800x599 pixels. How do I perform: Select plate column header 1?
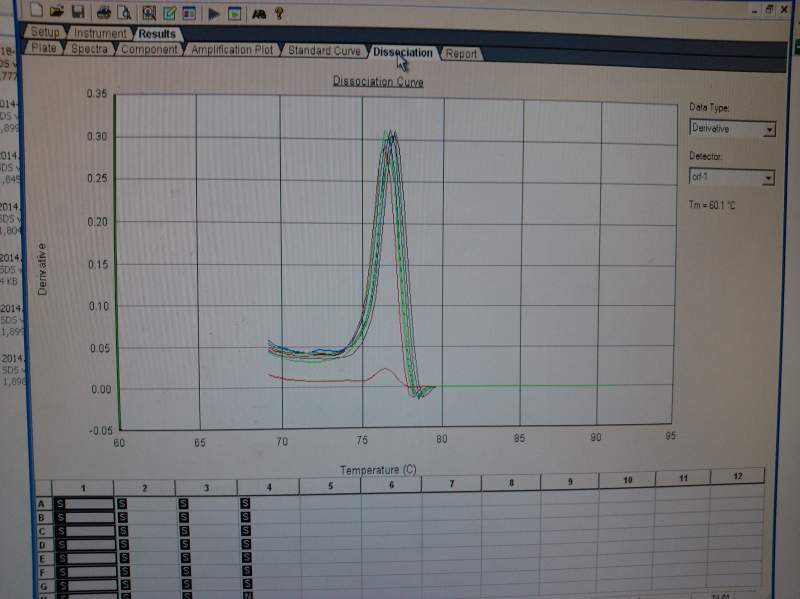pyautogui.click(x=83, y=488)
